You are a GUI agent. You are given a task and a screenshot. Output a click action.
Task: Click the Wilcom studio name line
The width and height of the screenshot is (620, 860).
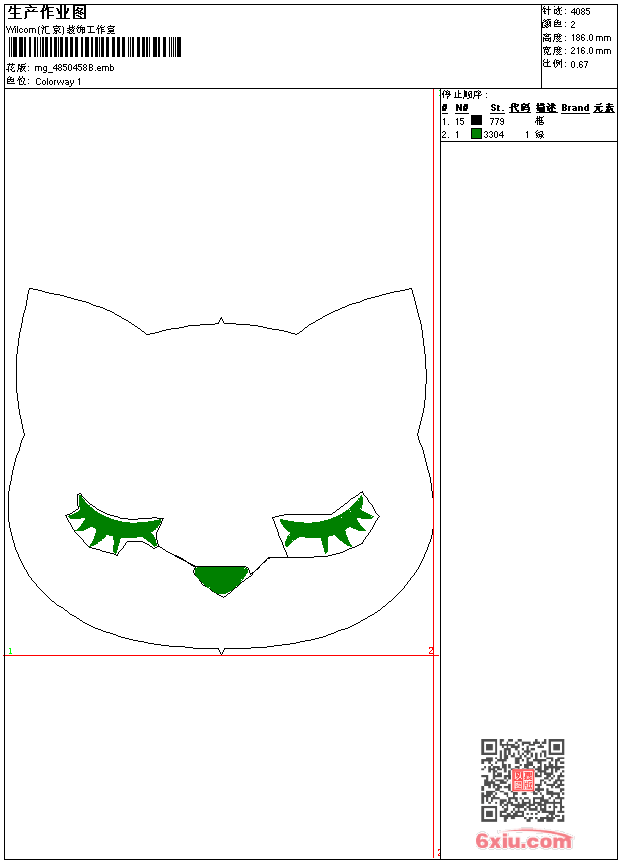coord(61,30)
